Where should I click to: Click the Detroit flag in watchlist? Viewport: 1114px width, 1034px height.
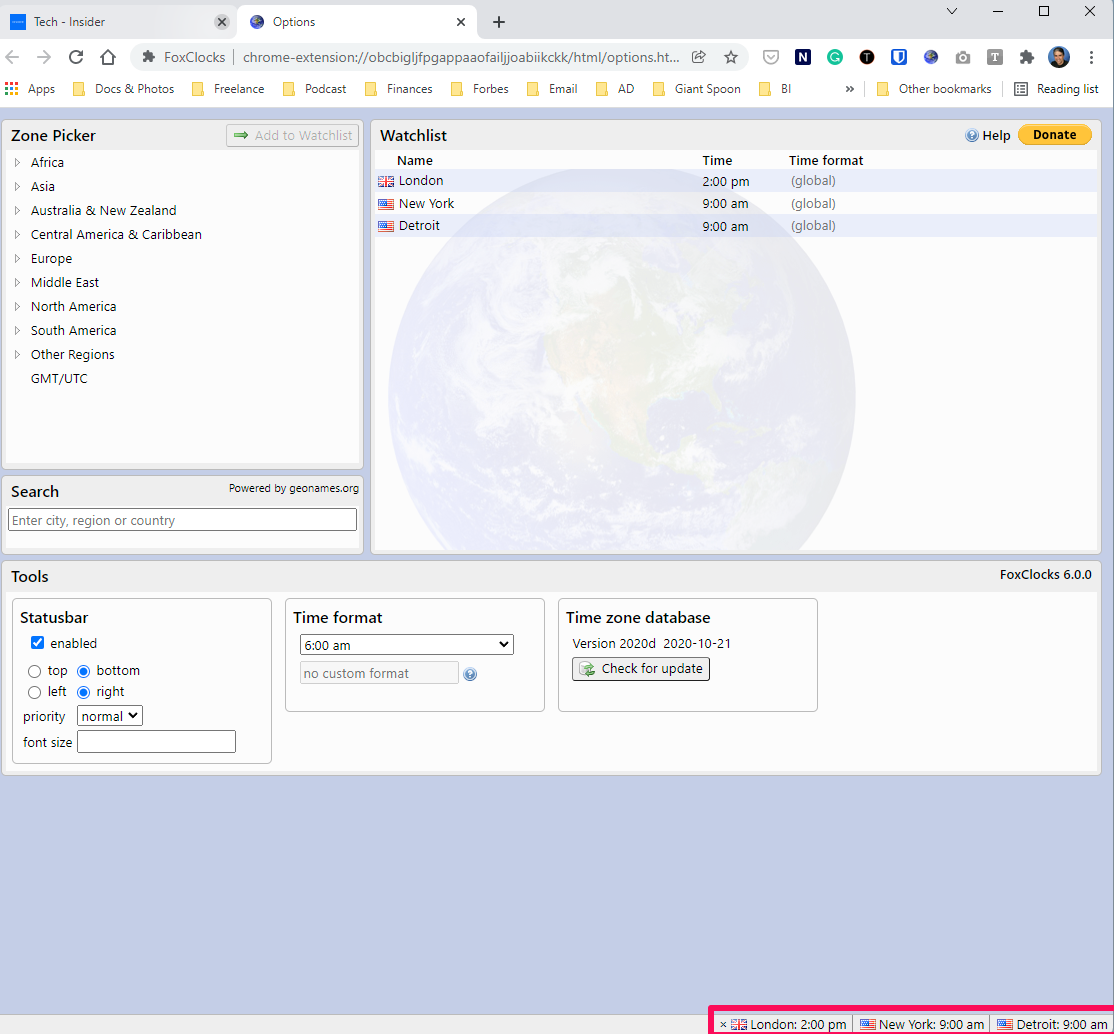point(386,226)
